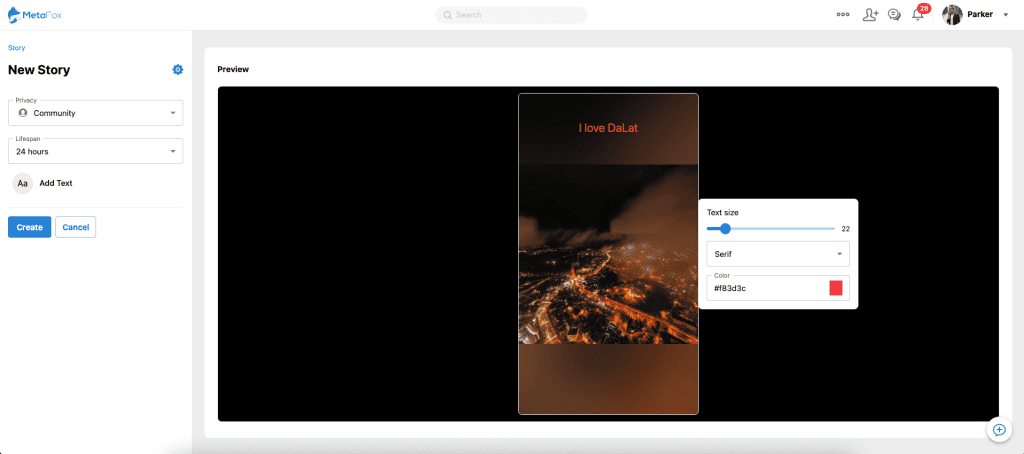Click the Aa Add Text icon
The image size is (1024, 454).
click(23, 183)
